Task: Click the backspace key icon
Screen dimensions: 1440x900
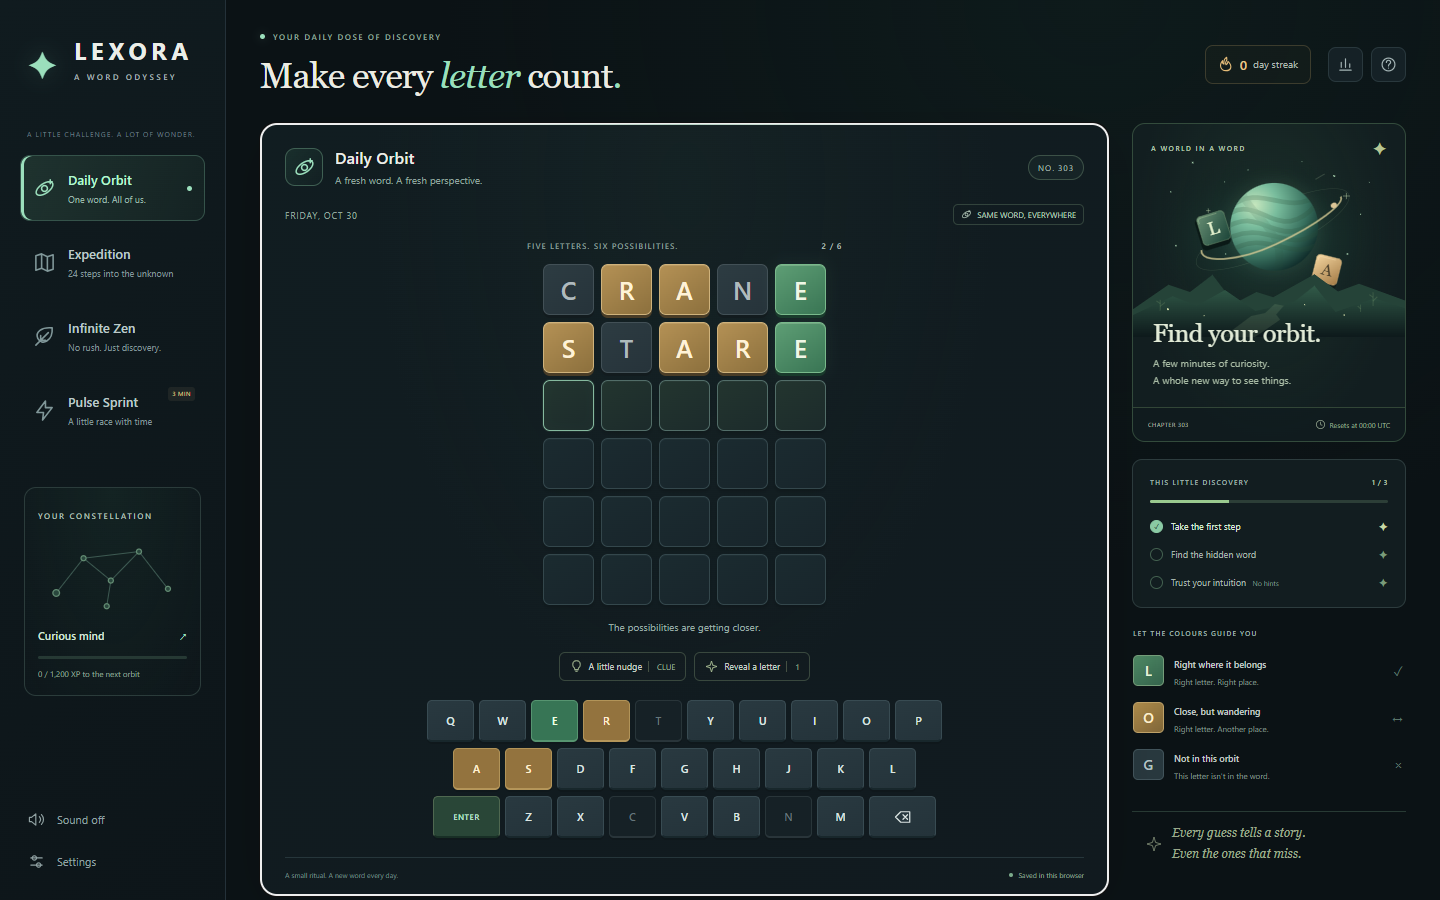Action: 902,817
